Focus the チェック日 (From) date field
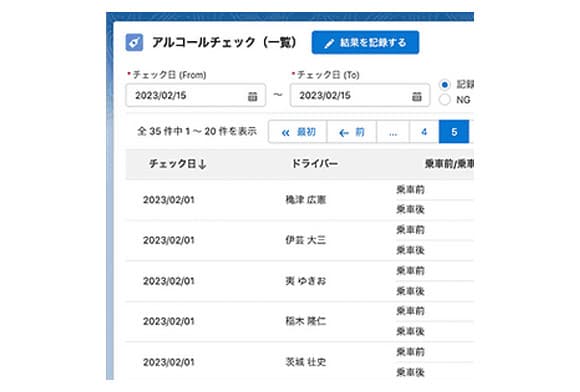Image resolution: width=580 pixels, height=392 pixels. 195,95
